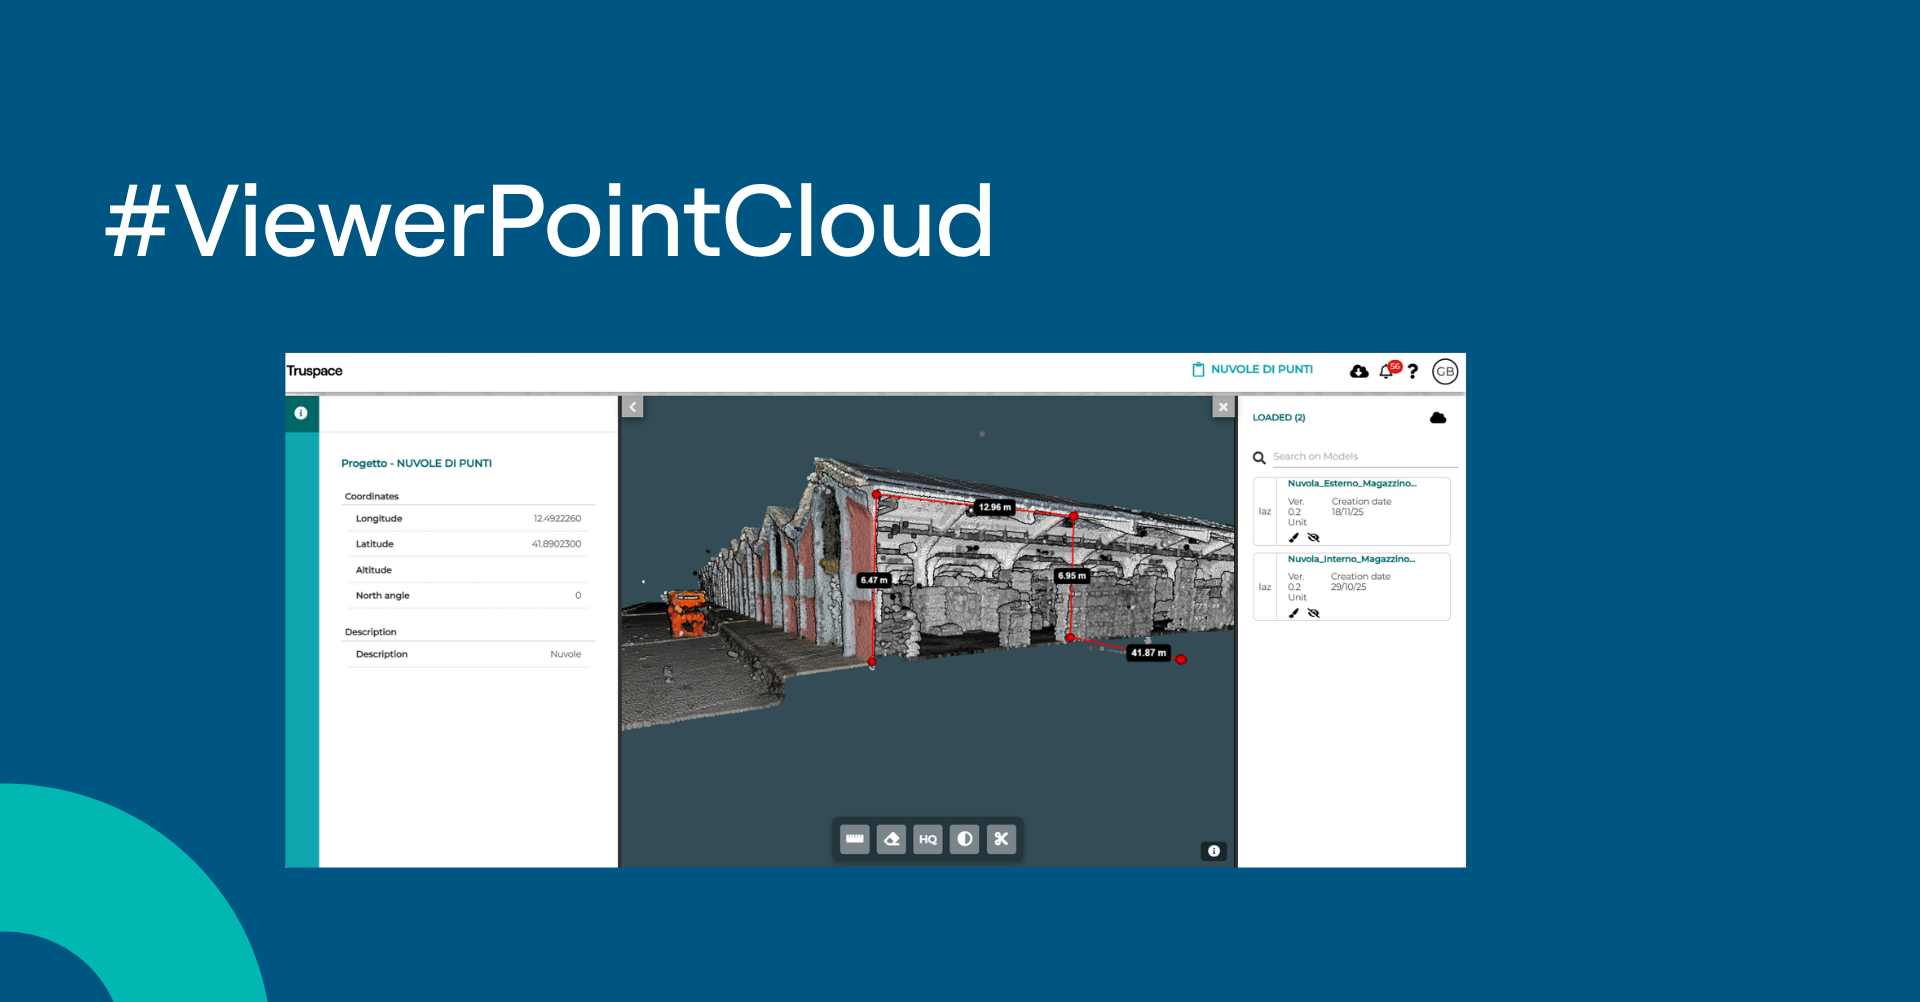The width and height of the screenshot is (1920, 1002).
Task: Open GB user account avatar
Action: (1445, 371)
